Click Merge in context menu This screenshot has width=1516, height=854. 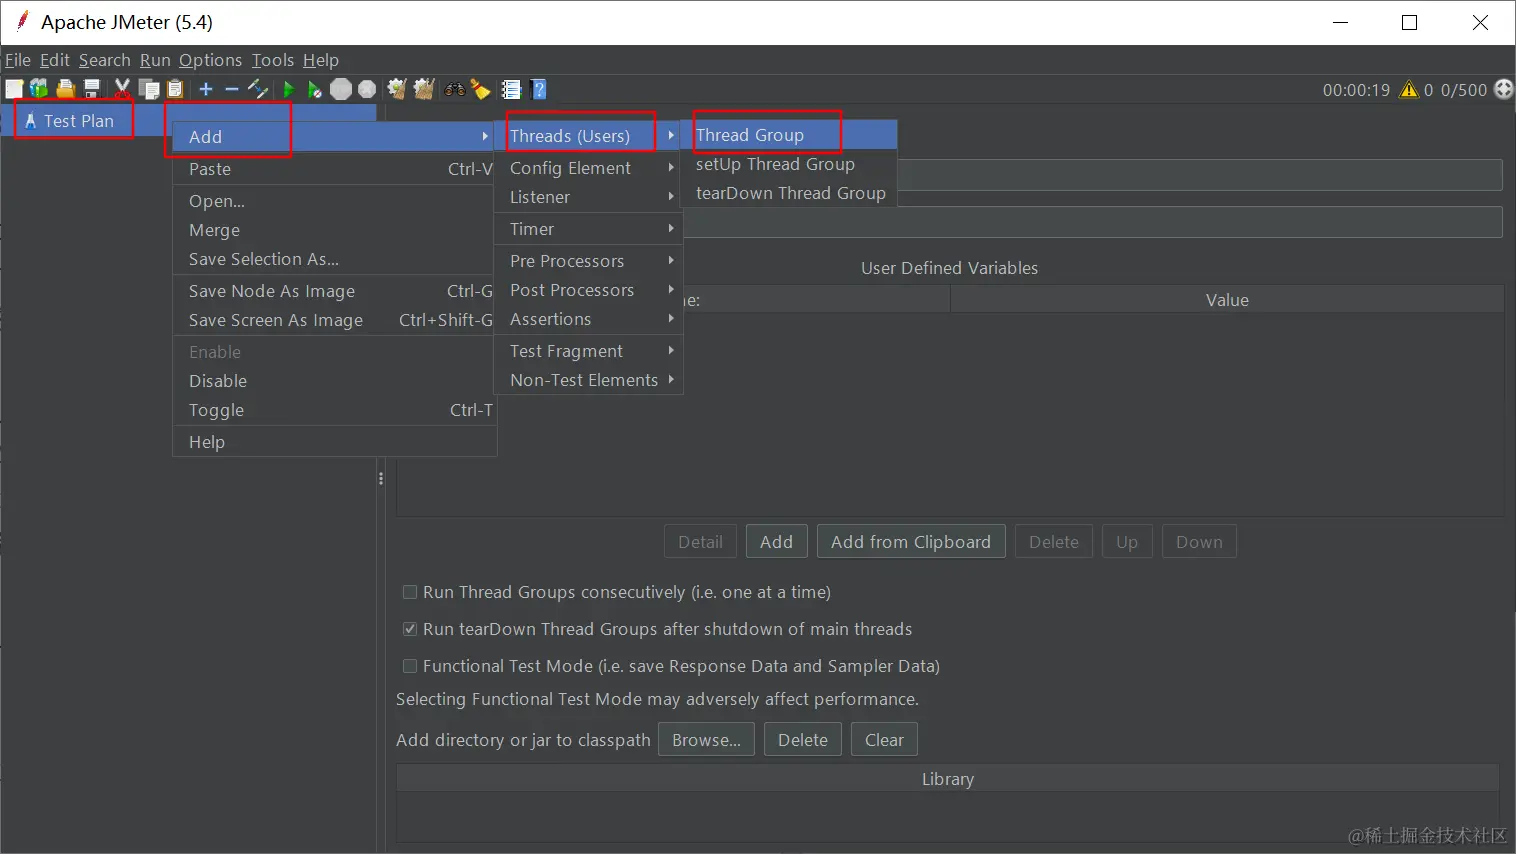[x=334, y=230]
